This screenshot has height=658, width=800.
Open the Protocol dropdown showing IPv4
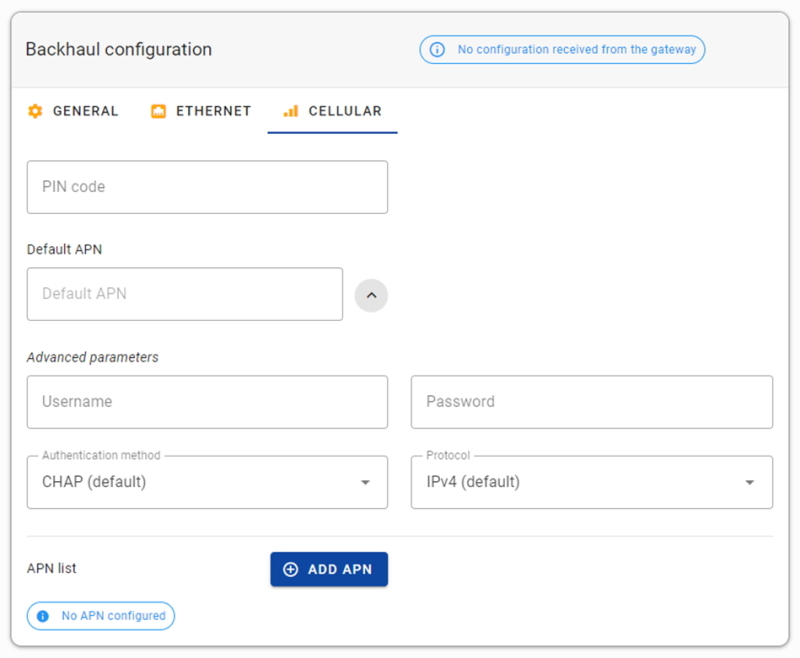tap(592, 482)
